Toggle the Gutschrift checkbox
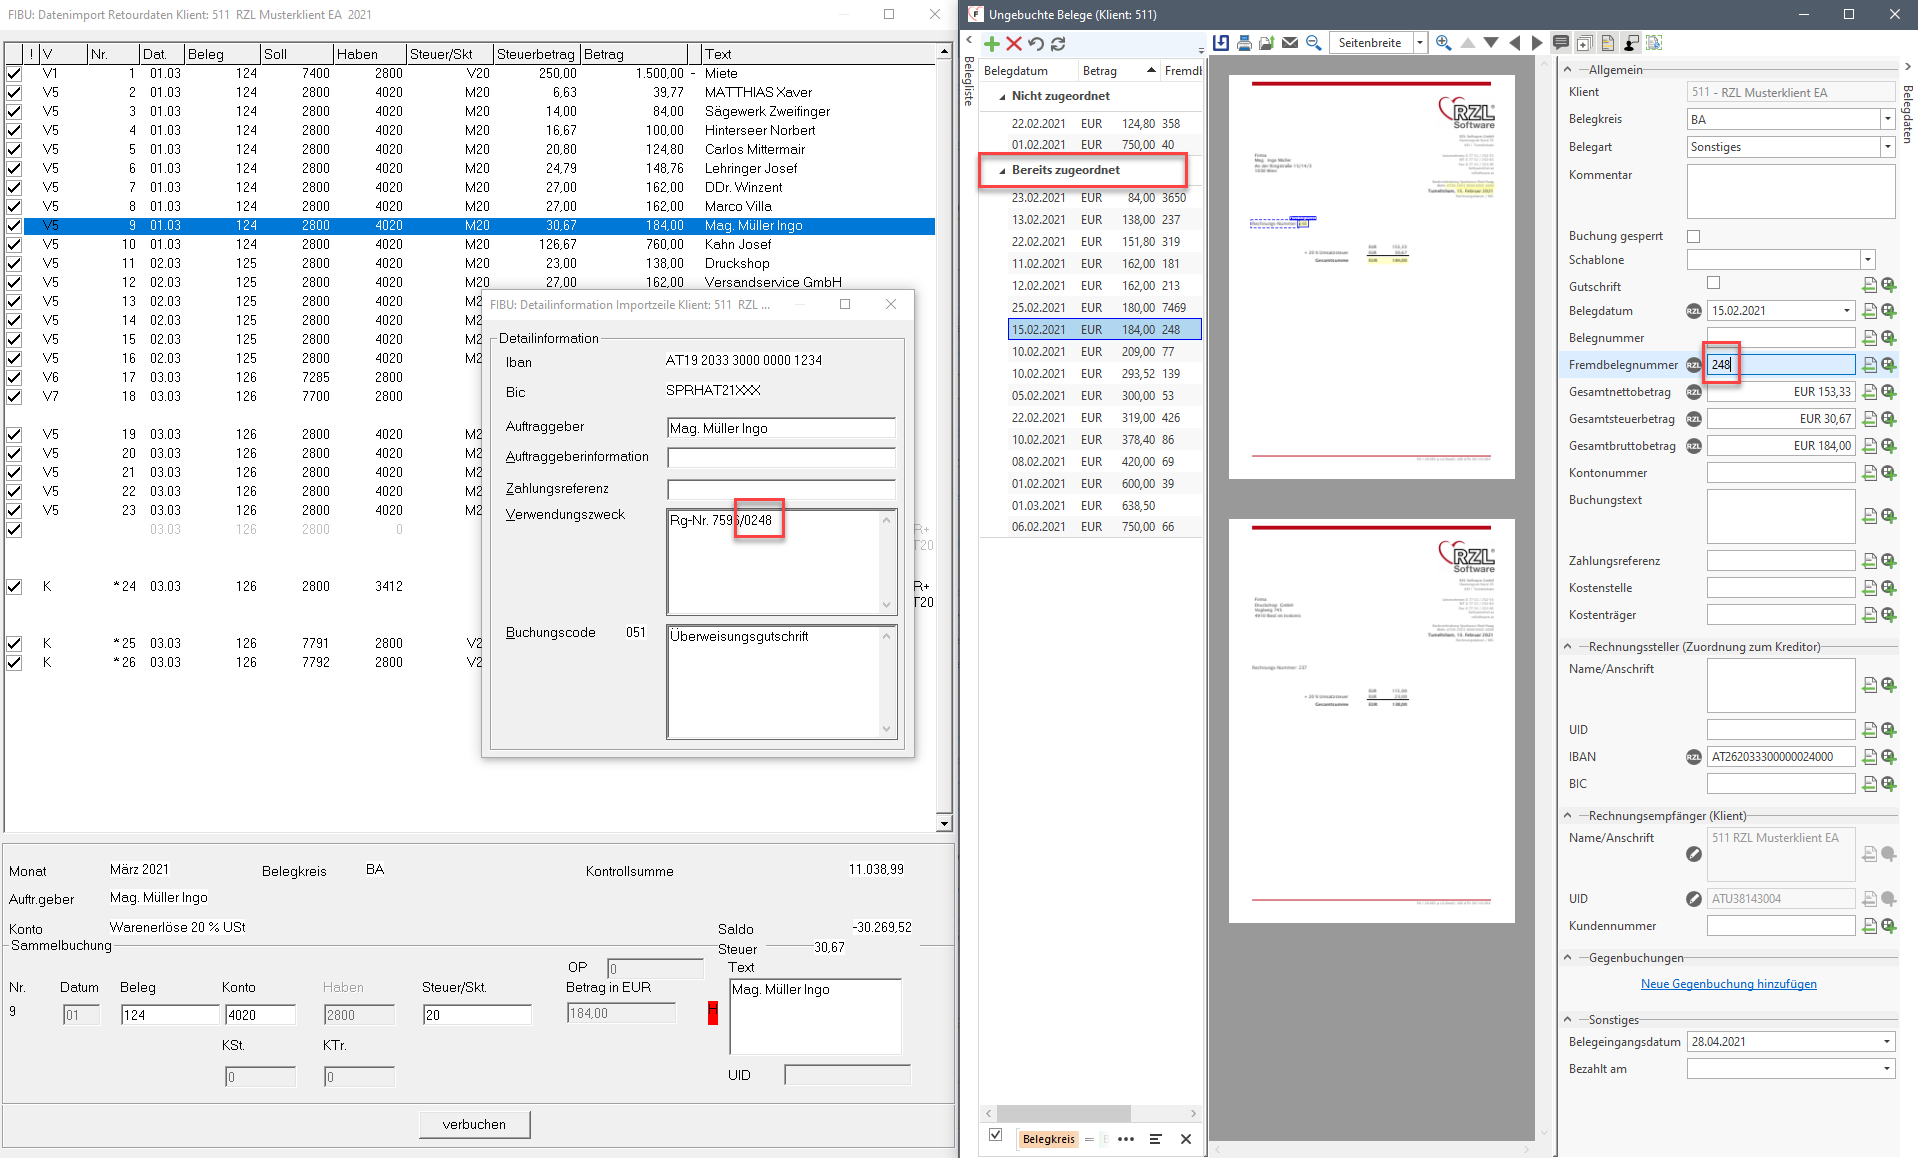This screenshot has width=1918, height=1158. [1713, 283]
